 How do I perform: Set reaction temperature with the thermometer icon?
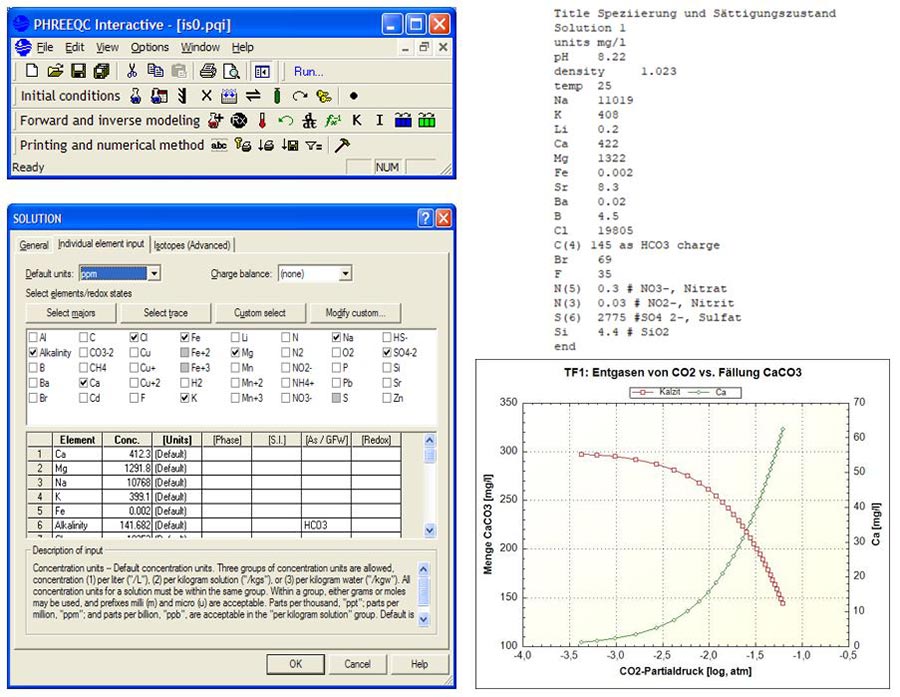point(262,121)
